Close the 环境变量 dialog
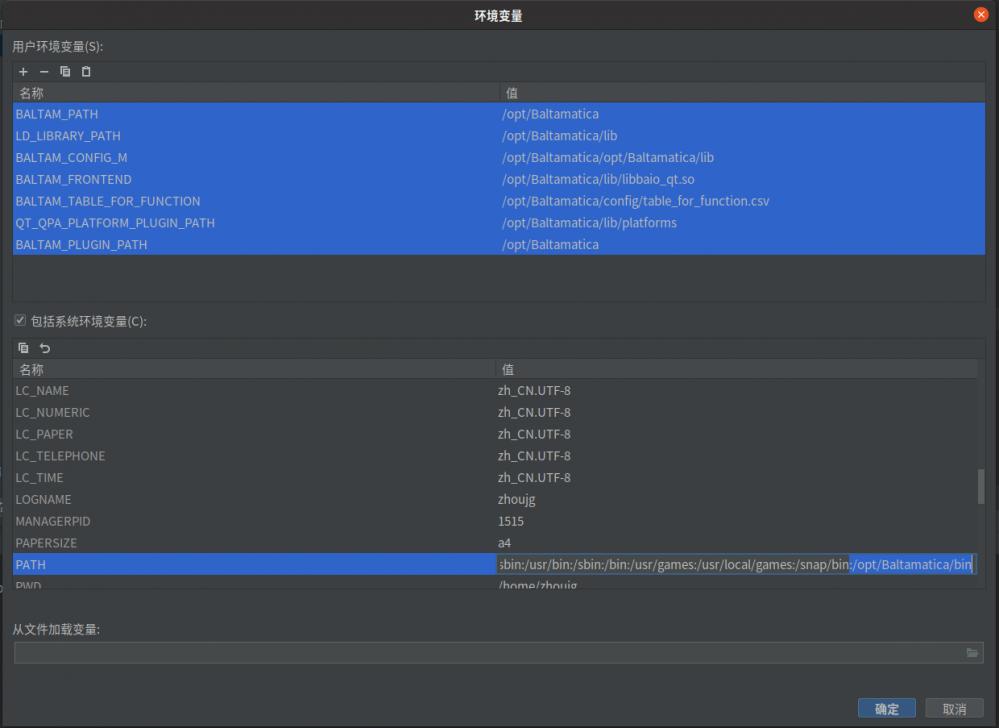The height and width of the screenshot is (728, 999). pyautogui.click(x=981, y=15)
